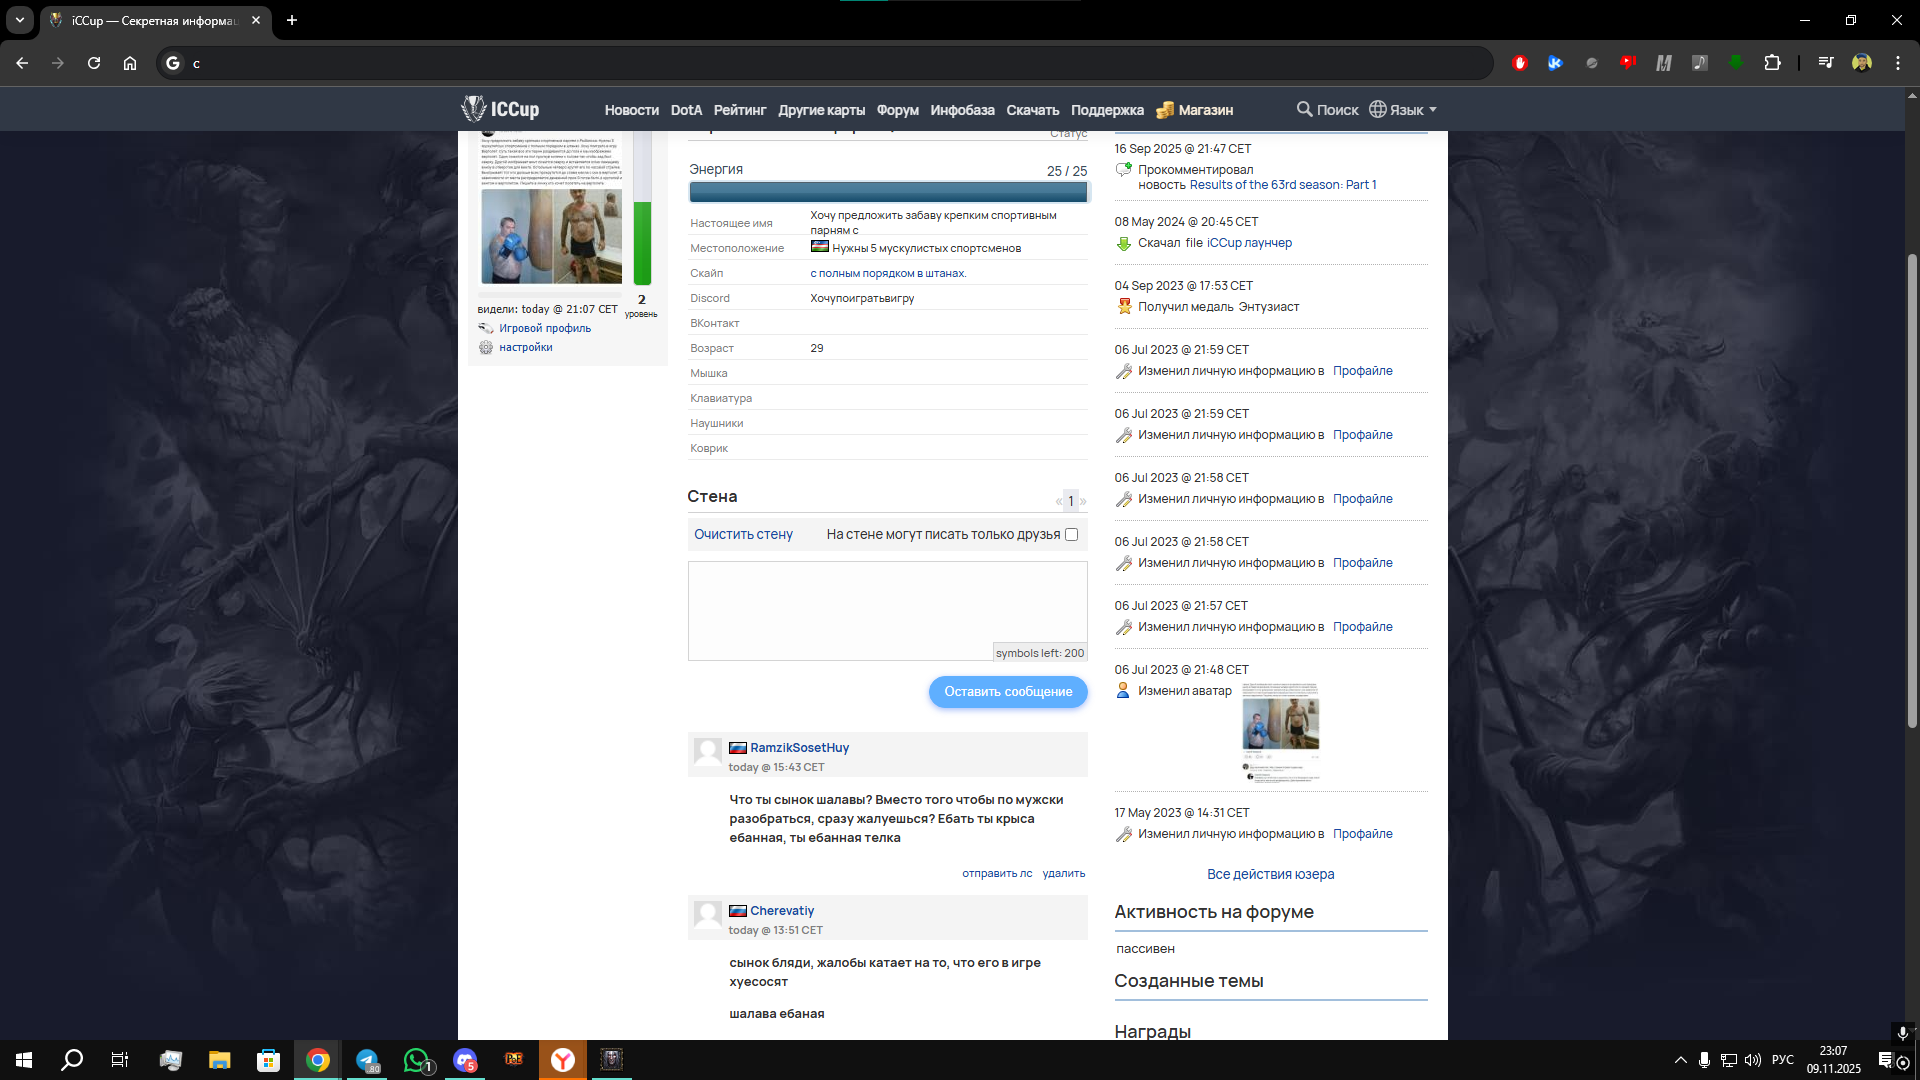The image size is (1920, 1080).
Task: Show hidden system tray icons chevron
Action: [1680, 1060]
